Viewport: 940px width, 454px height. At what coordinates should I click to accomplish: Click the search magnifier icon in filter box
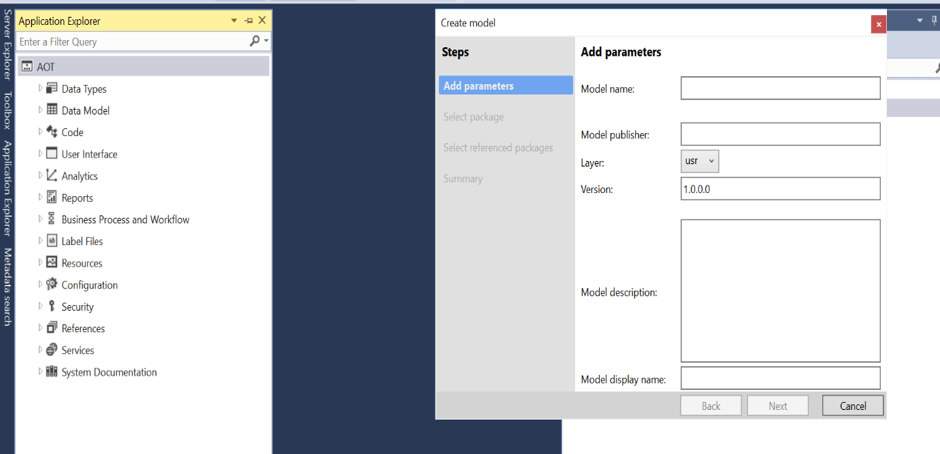click(255, 41)
